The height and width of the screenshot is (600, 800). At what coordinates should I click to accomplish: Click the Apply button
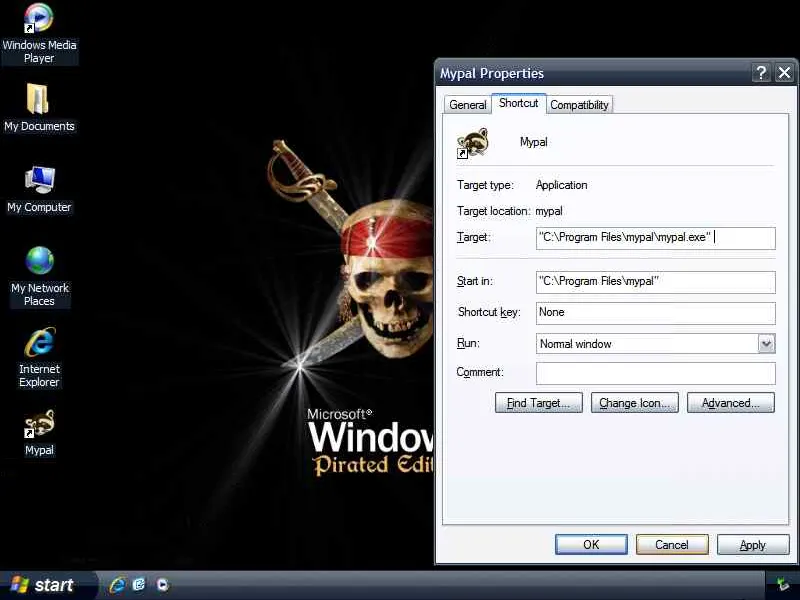coord(753,544)
